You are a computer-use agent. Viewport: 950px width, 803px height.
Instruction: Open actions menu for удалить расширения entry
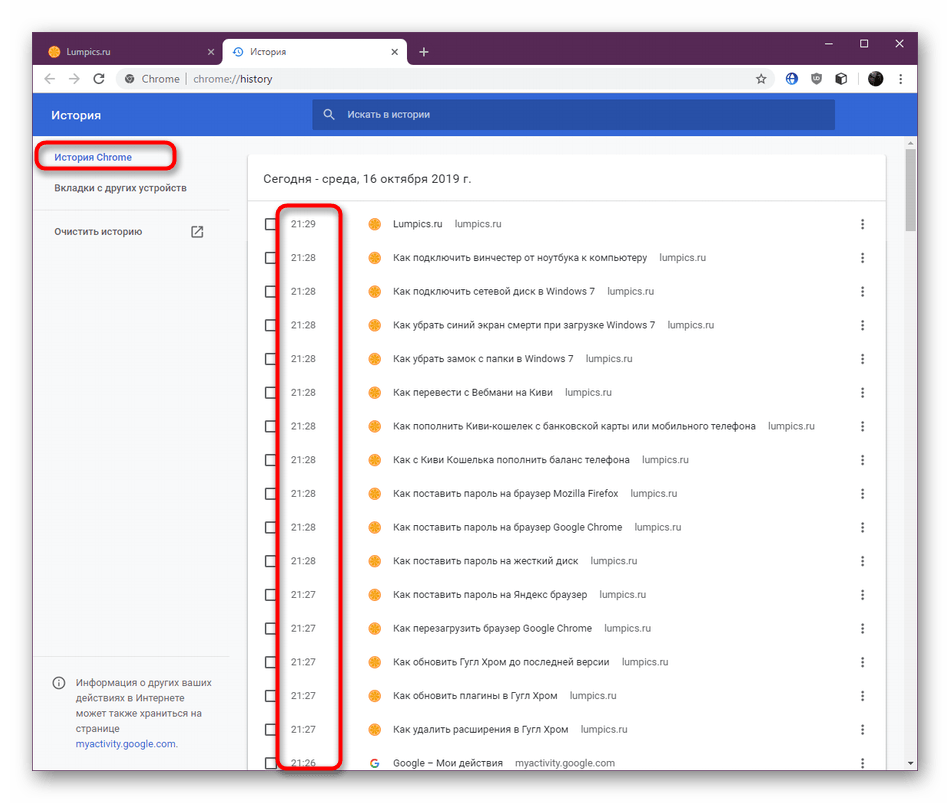point(862,730)
